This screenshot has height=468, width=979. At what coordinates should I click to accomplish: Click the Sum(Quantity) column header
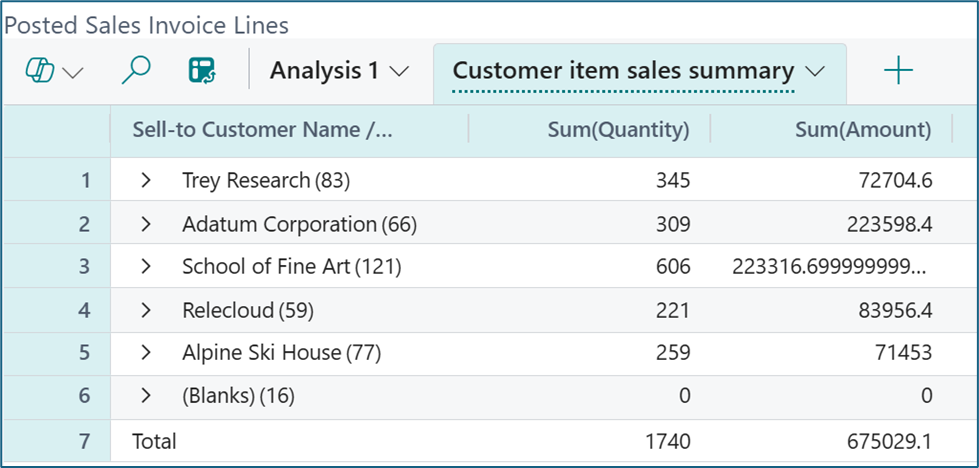point(618,129)
